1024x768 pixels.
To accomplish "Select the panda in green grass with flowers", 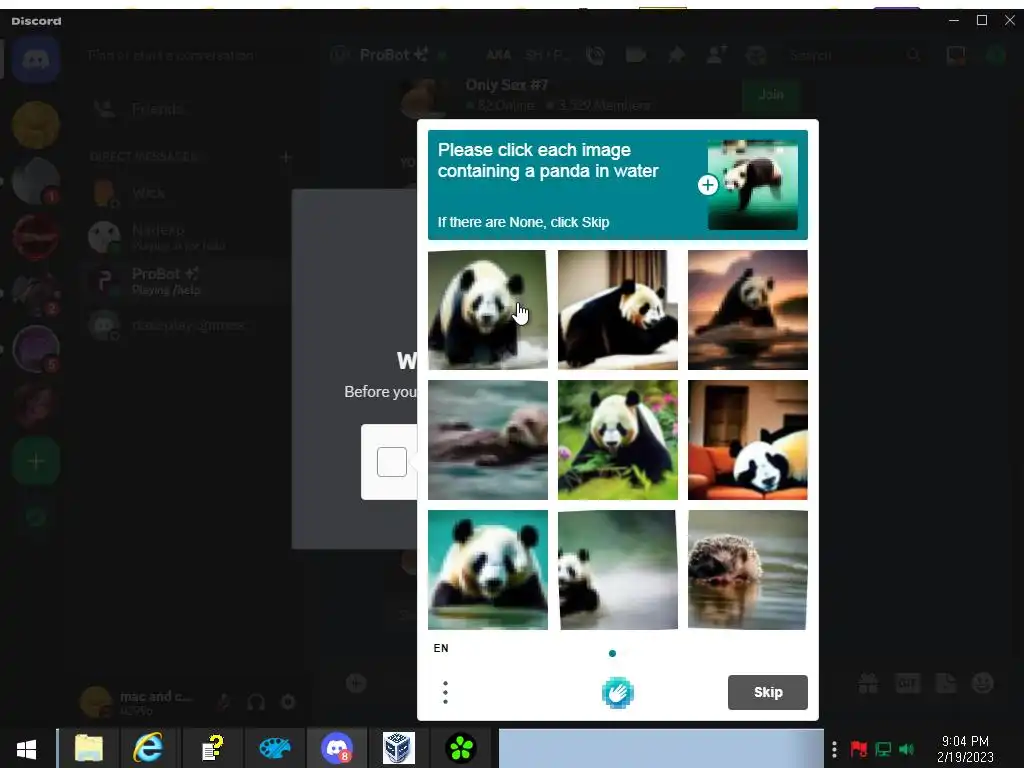I will click(x=618, y=440).
